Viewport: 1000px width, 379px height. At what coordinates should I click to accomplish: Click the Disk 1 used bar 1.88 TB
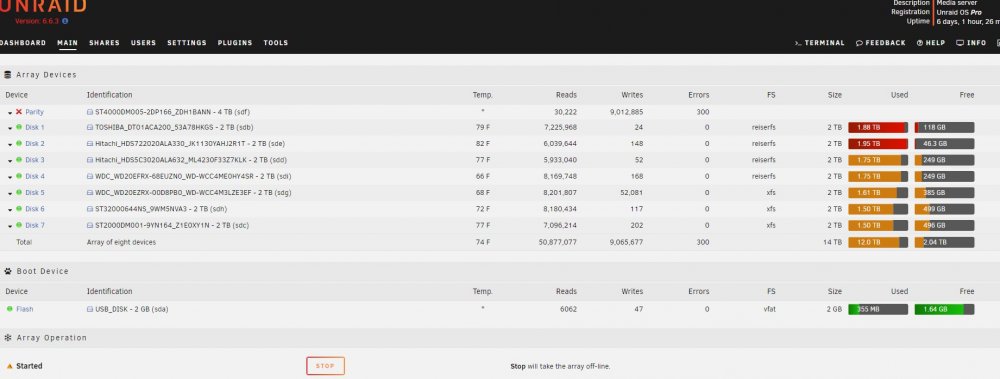click(x=878, y=127)
